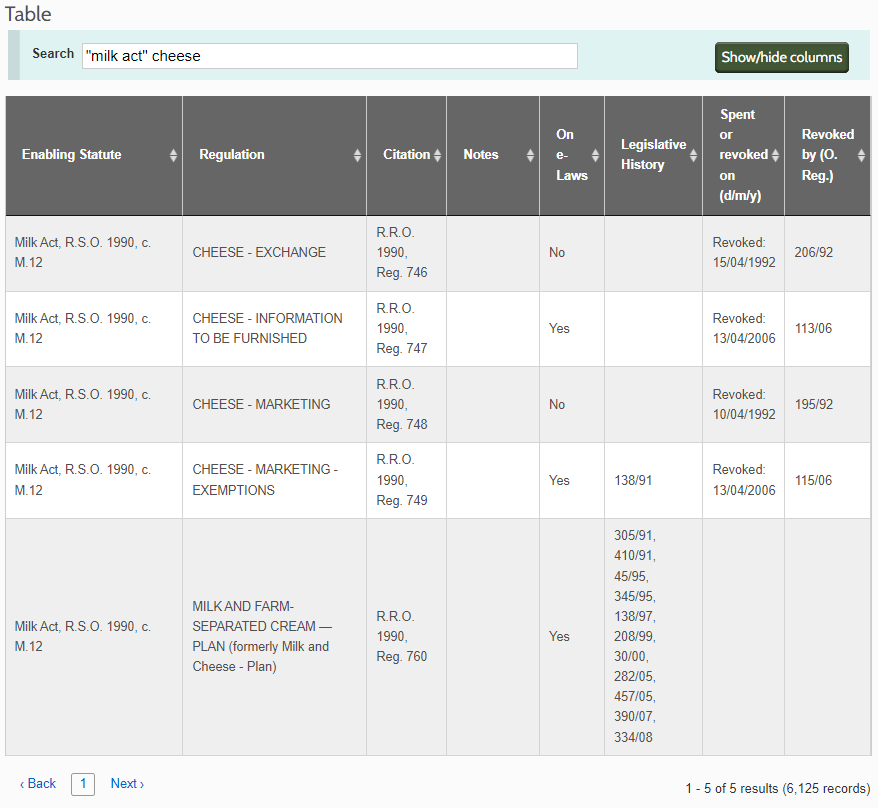Viewport: 878px width, 808px height.
Task: Sort the Spent or revoked on column icon
Action: click(x=774, y=155)
